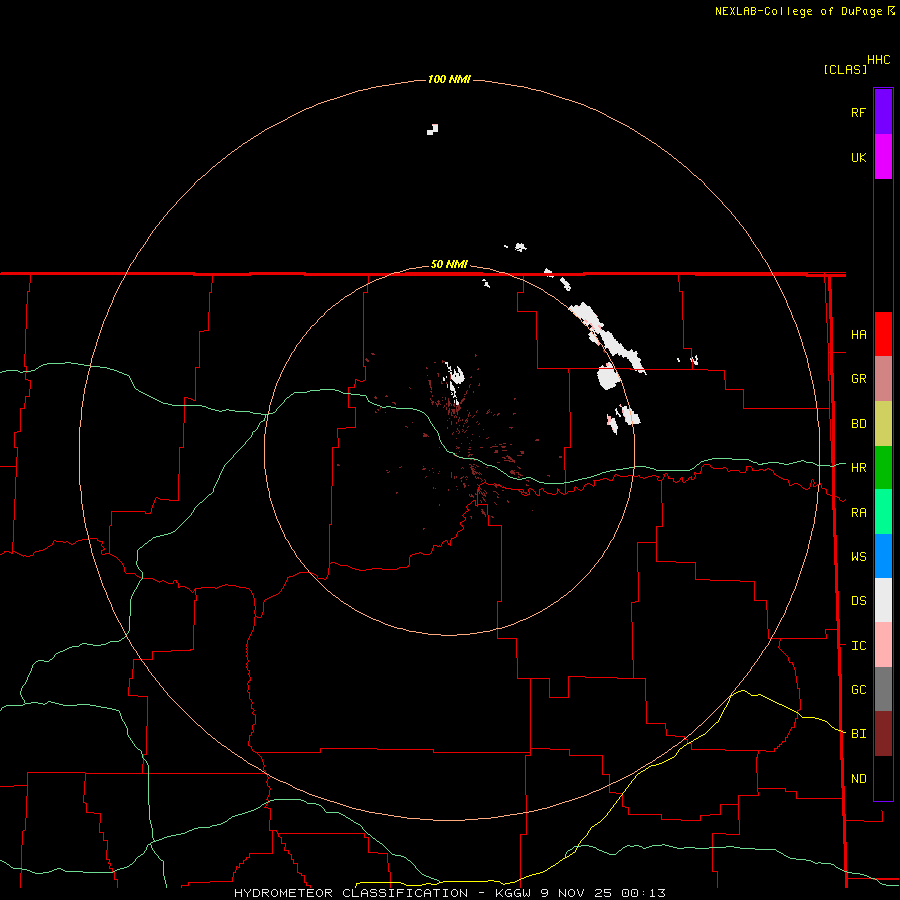Click the WS legend label
The image size is (900, 900).
858,556
